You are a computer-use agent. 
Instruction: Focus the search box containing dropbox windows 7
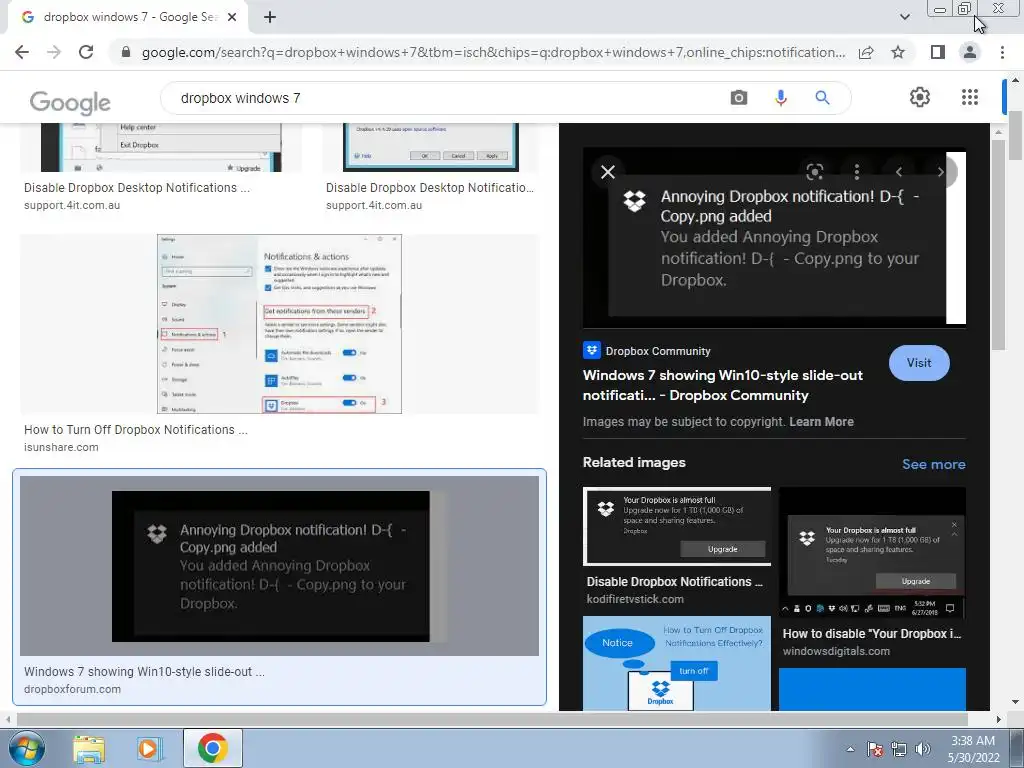pos(444,98)
